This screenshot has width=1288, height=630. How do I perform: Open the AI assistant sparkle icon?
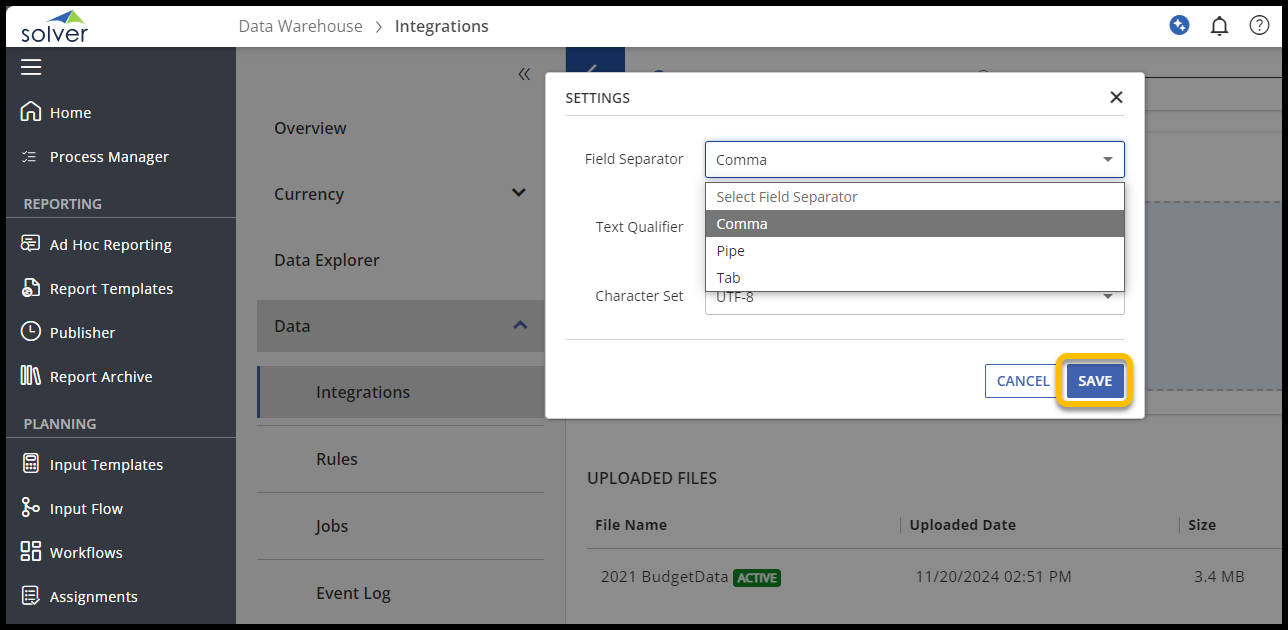point(1179,26)
